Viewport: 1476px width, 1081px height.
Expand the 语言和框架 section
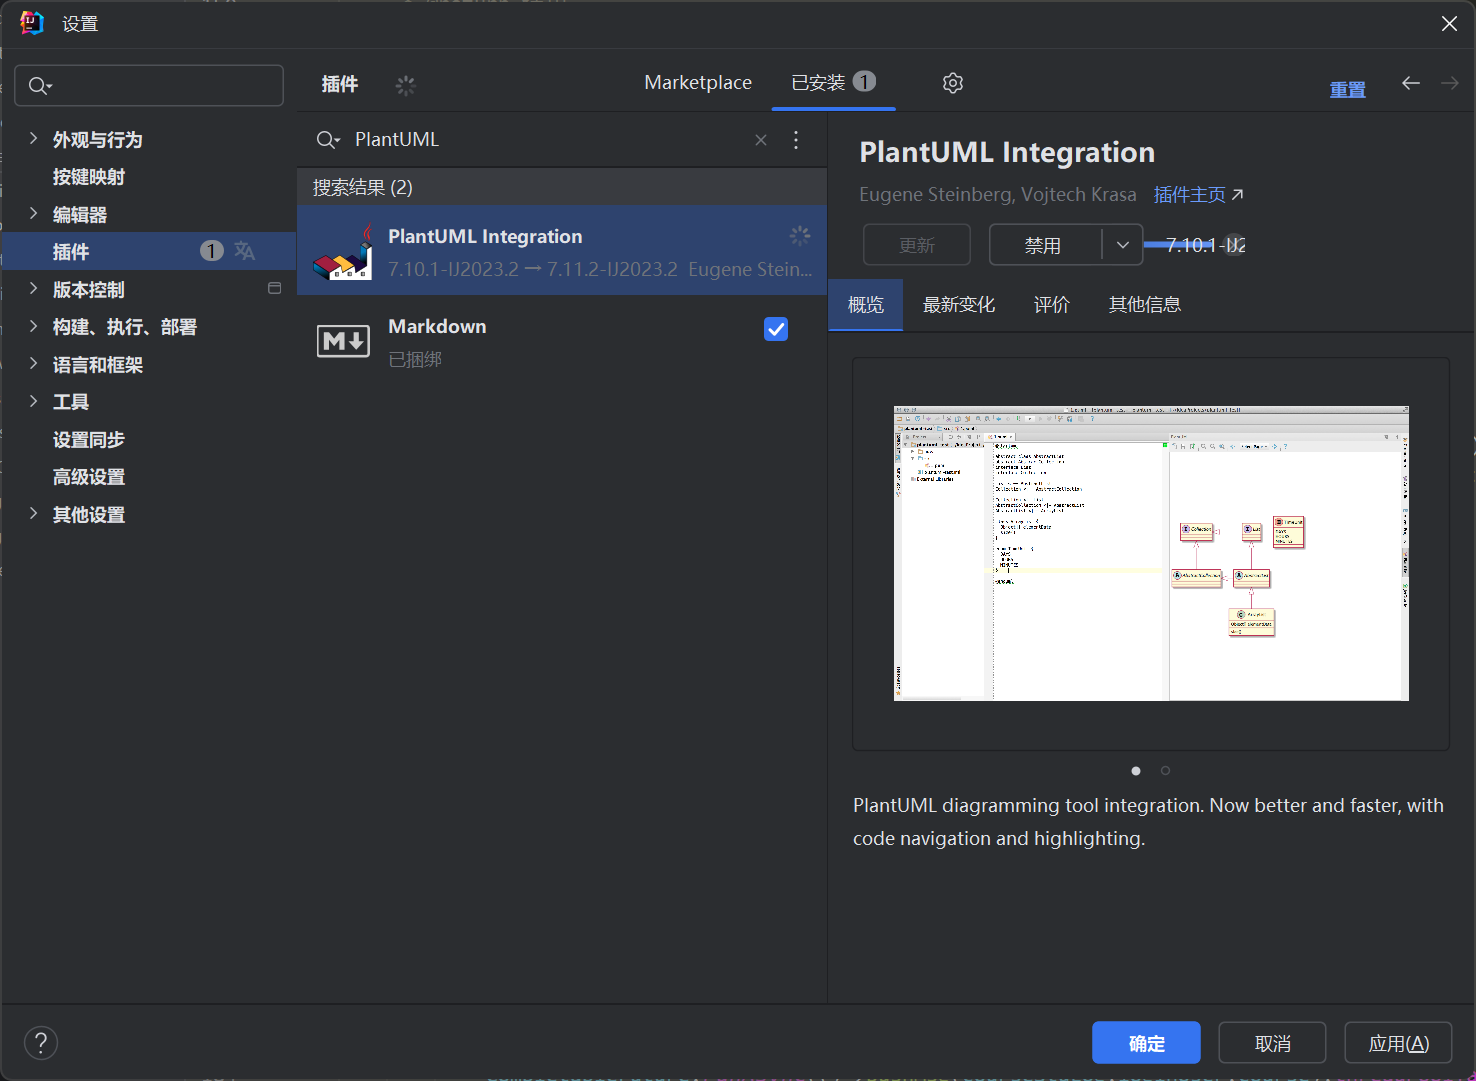click(33, 364)
